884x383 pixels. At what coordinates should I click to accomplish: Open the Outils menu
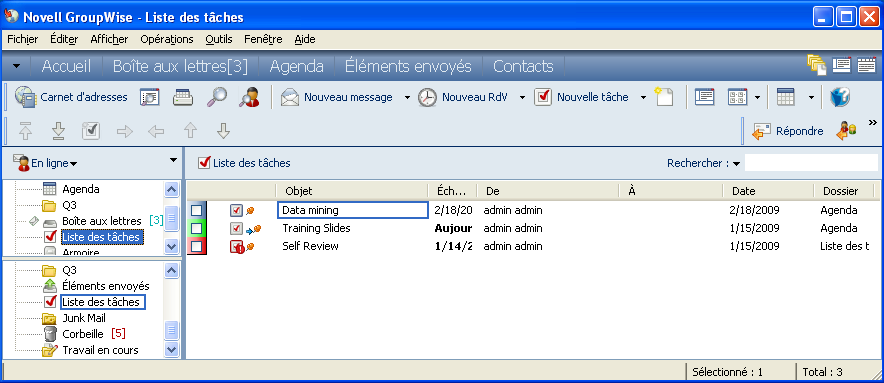(219, 39)
